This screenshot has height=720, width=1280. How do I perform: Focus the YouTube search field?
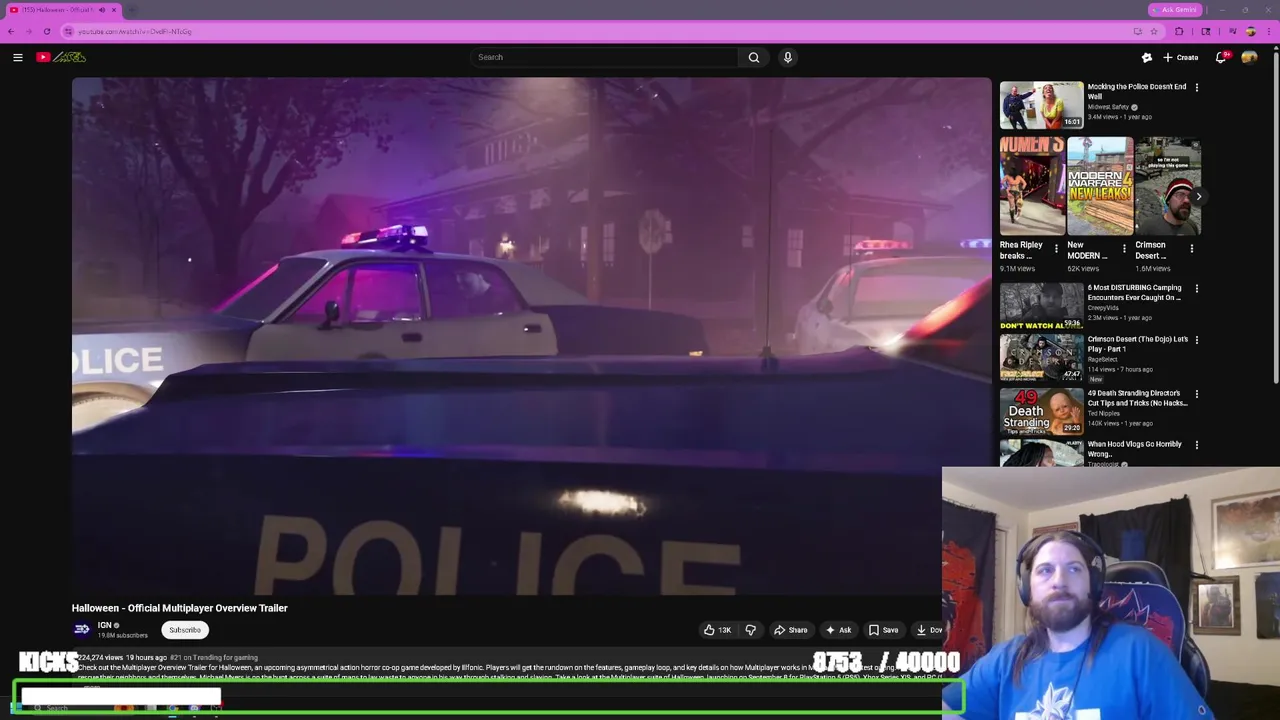click(x=605, y=57)
